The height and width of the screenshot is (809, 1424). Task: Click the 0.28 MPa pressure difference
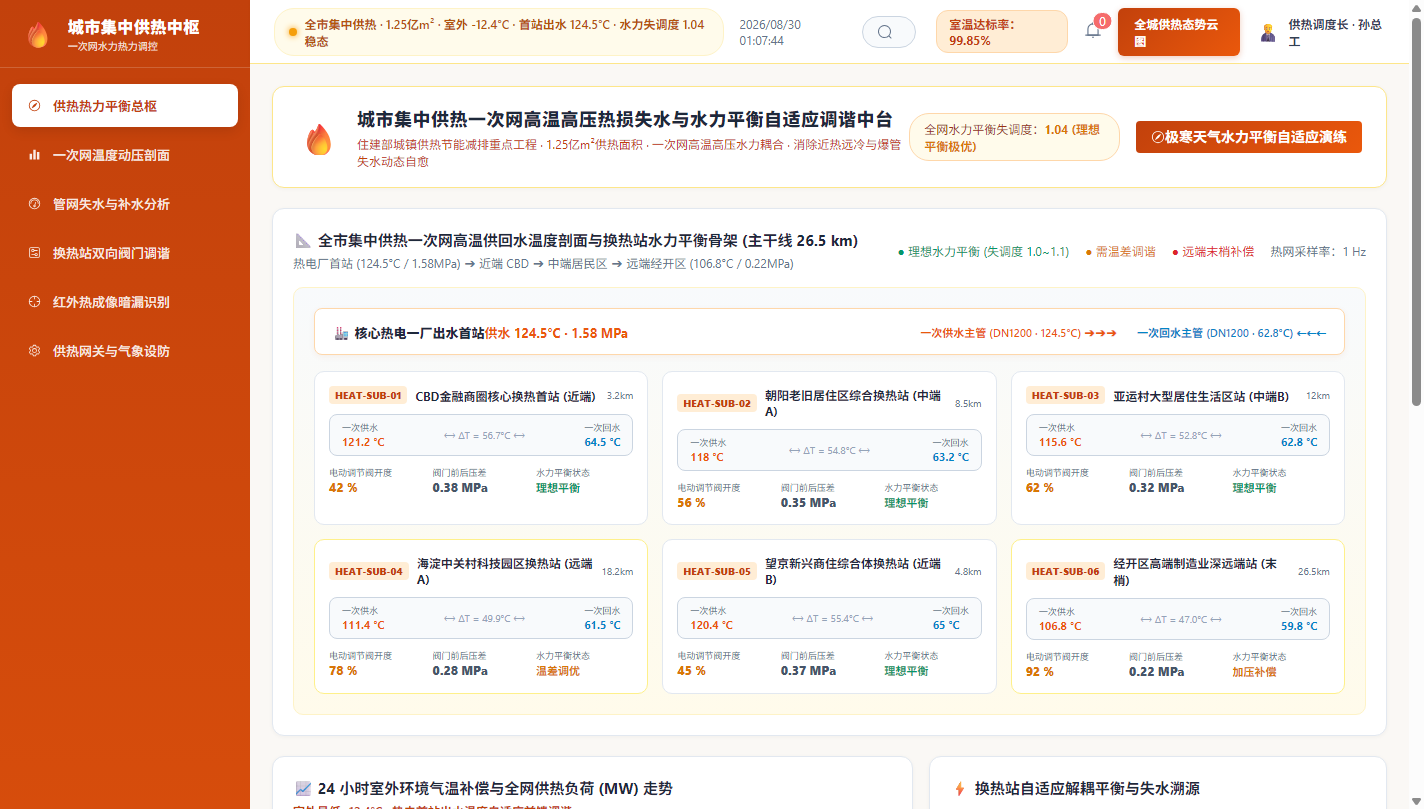click(x=460, y=671)
